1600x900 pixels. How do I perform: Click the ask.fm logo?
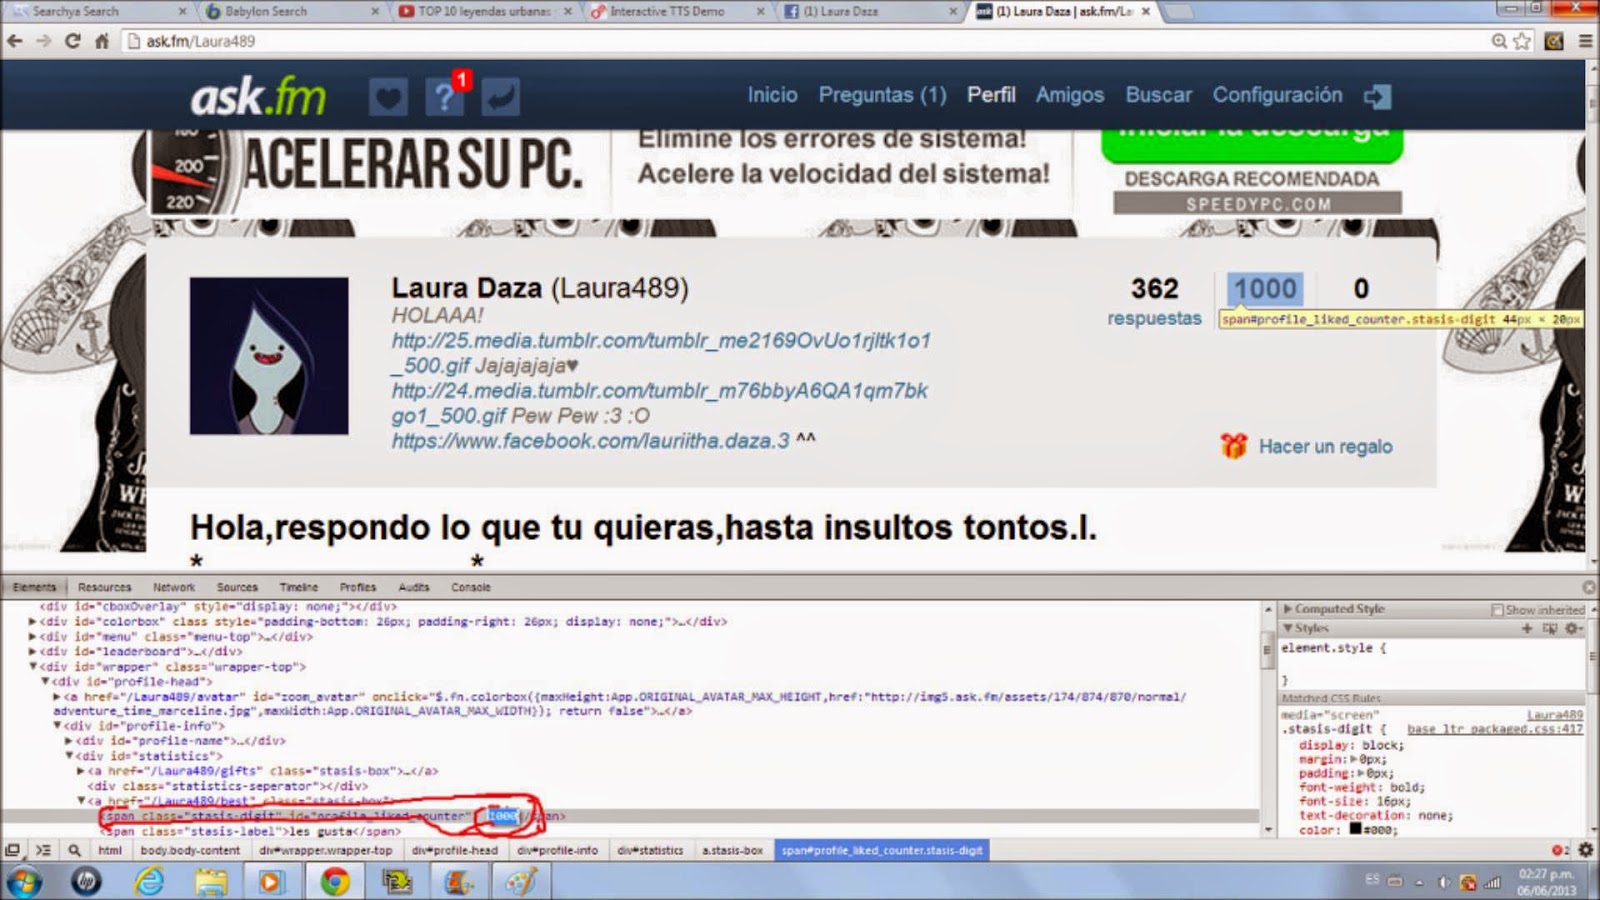coord(258,97)
